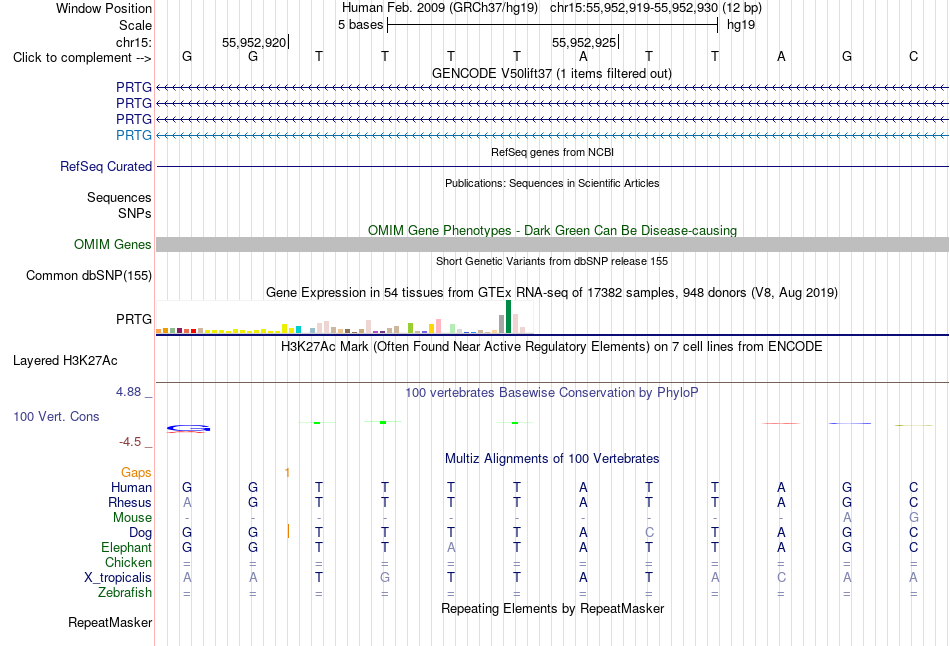Click the orange insertion tick in the Dog row
Image resolution: width=950 pixels, height=646 pixels.
point(288,531)
